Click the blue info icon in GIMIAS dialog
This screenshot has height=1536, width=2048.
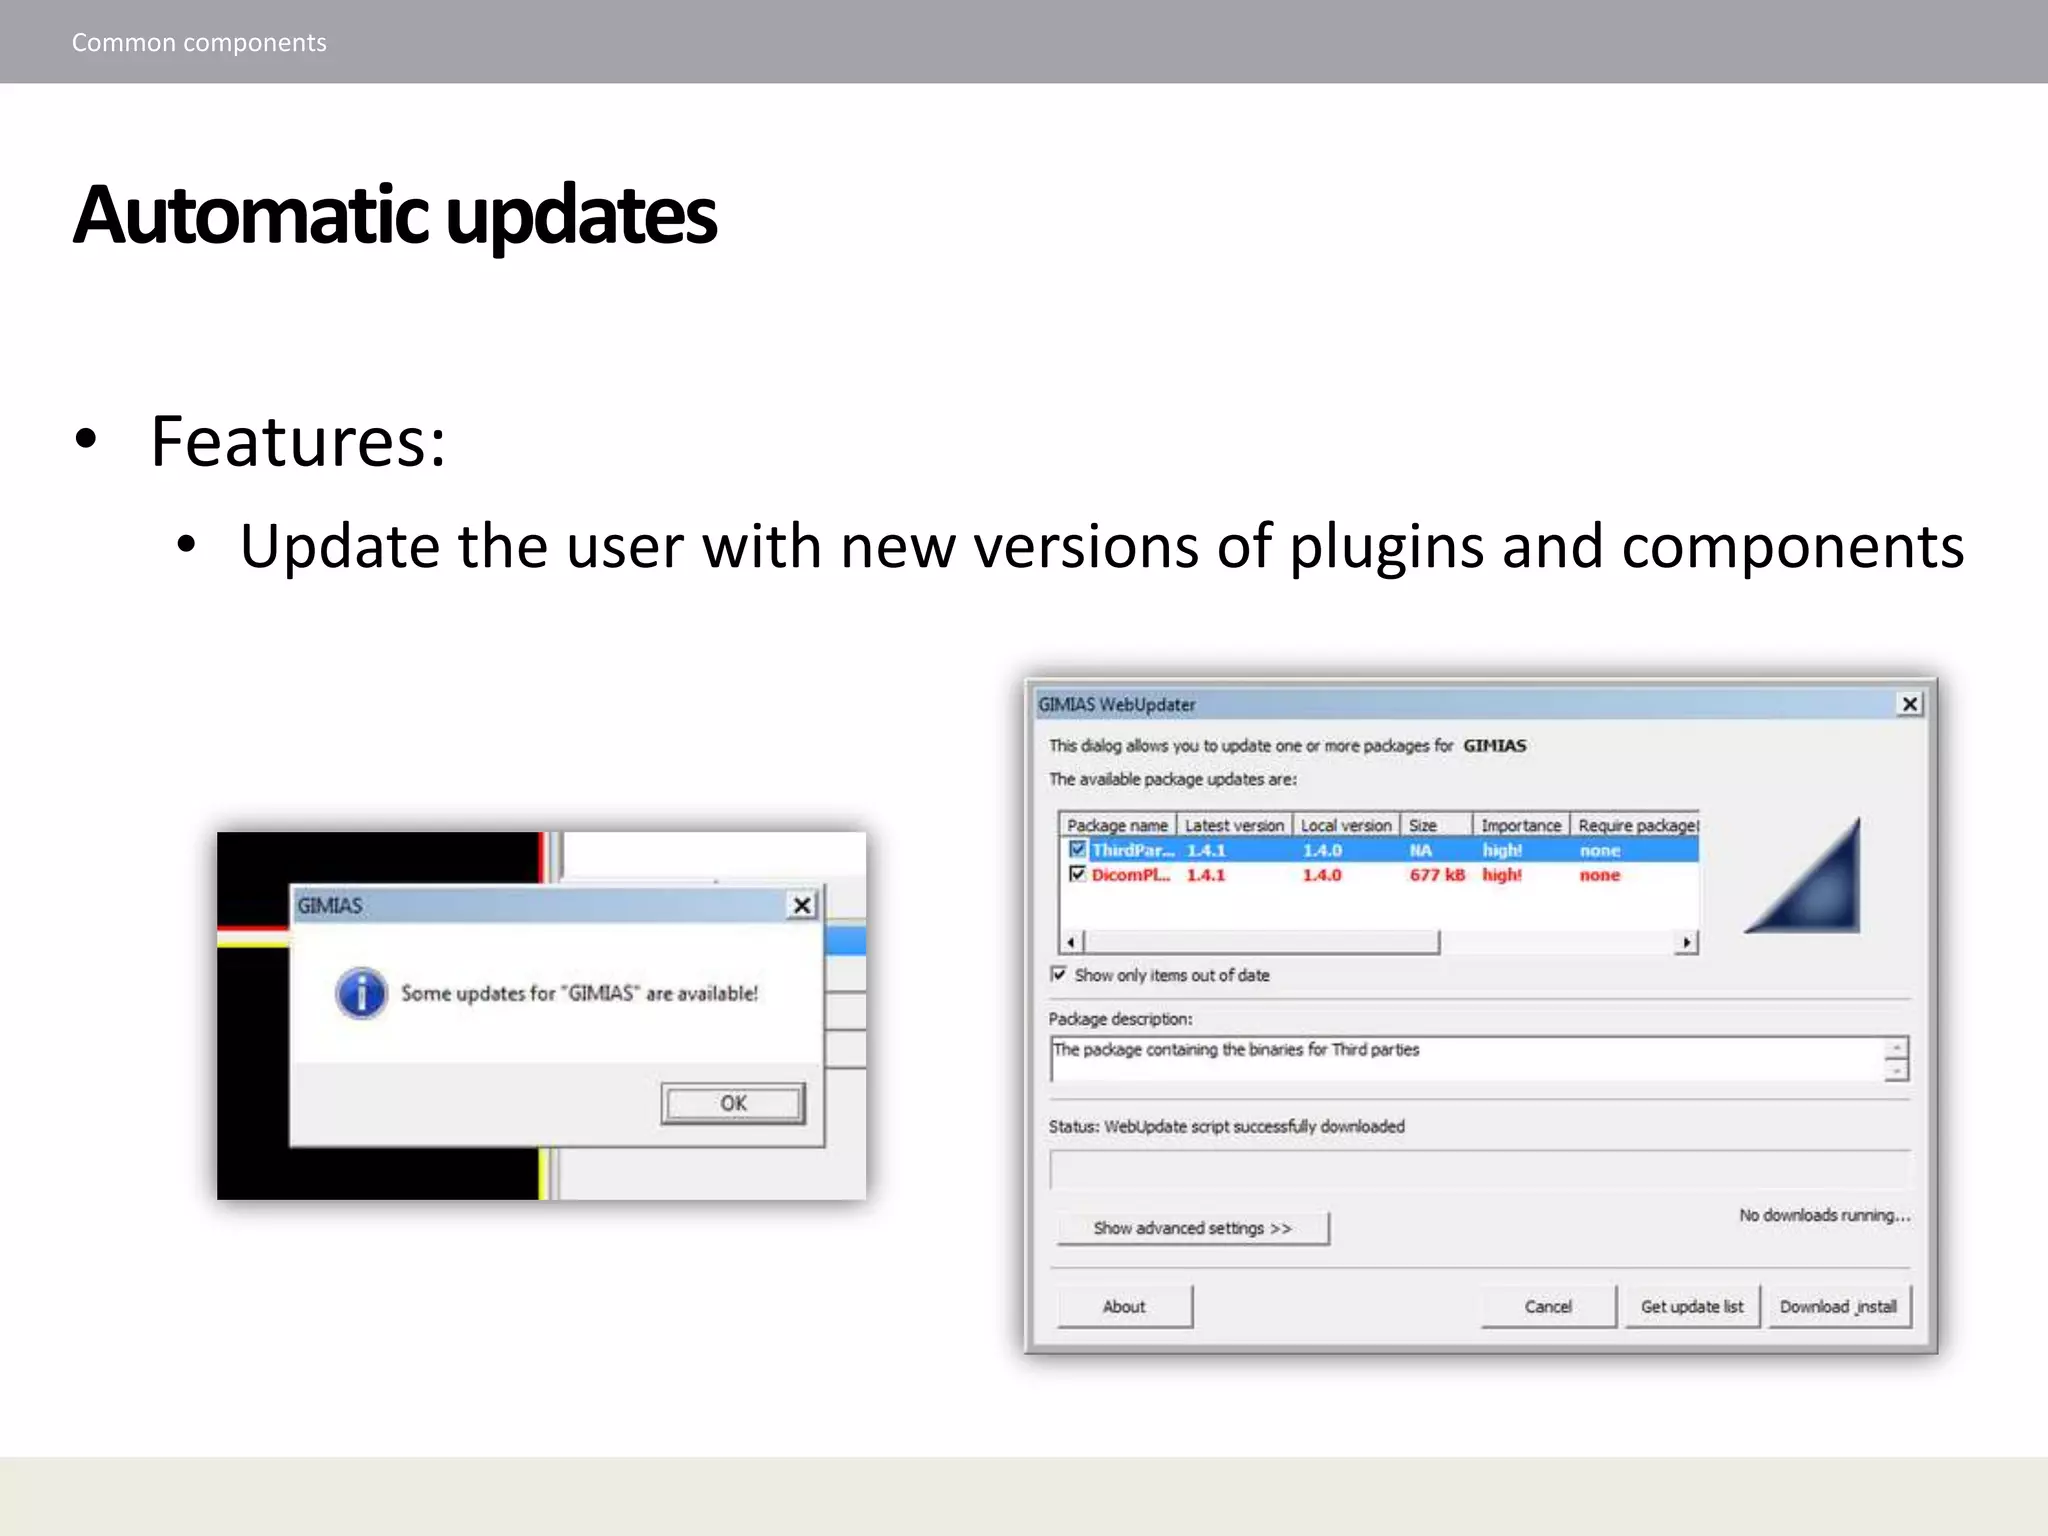coord(361,993)
